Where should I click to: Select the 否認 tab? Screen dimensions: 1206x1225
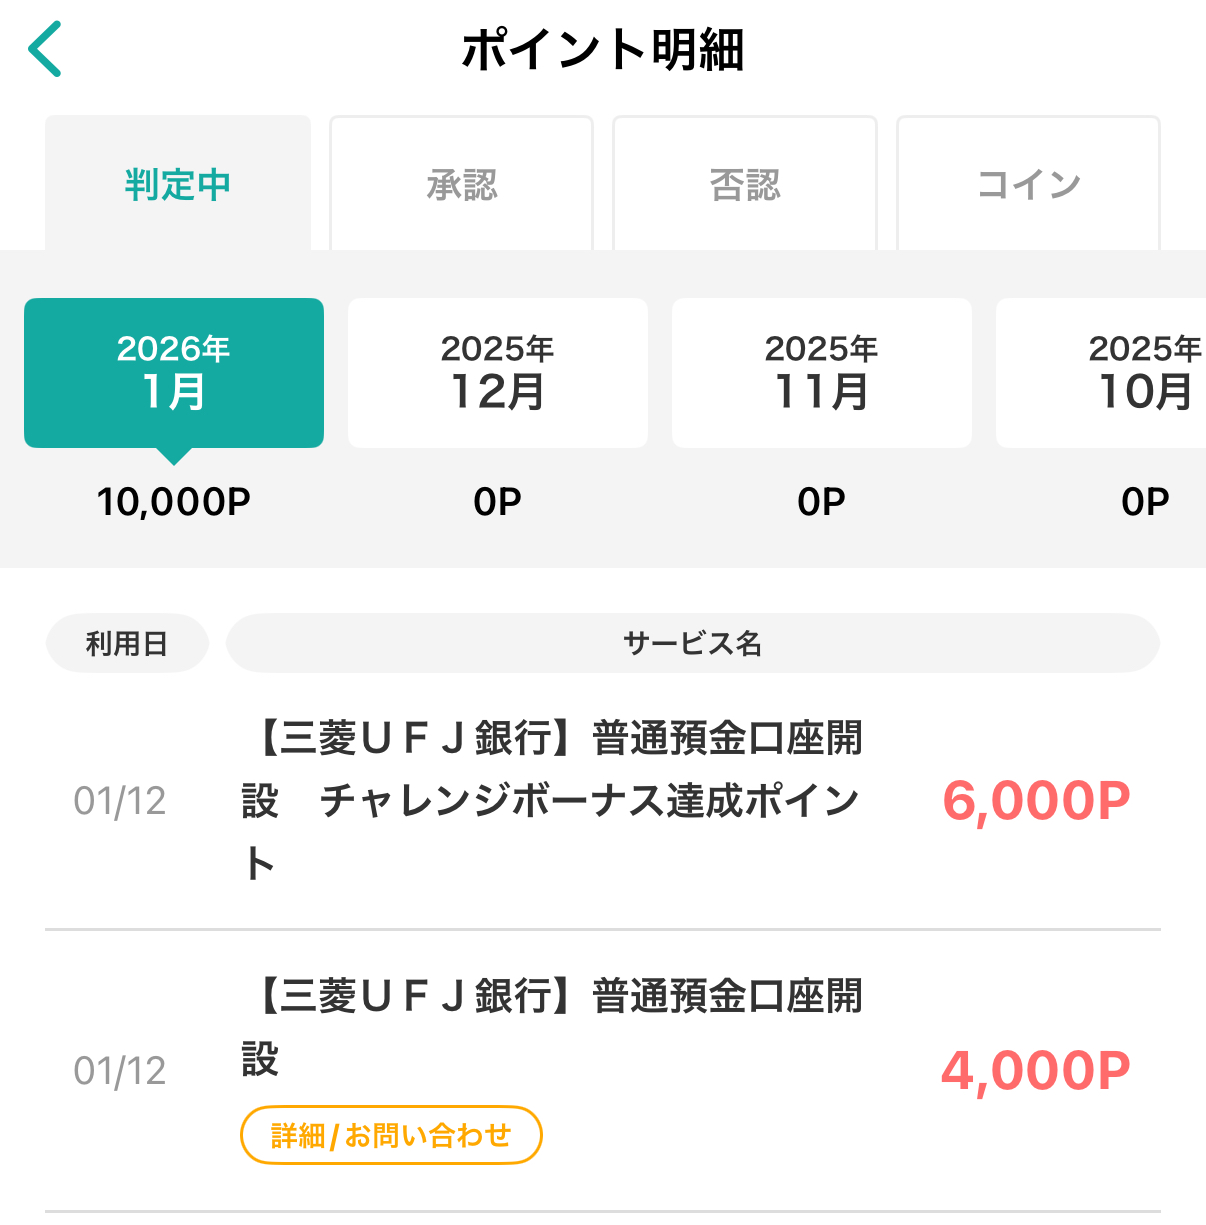744,185
